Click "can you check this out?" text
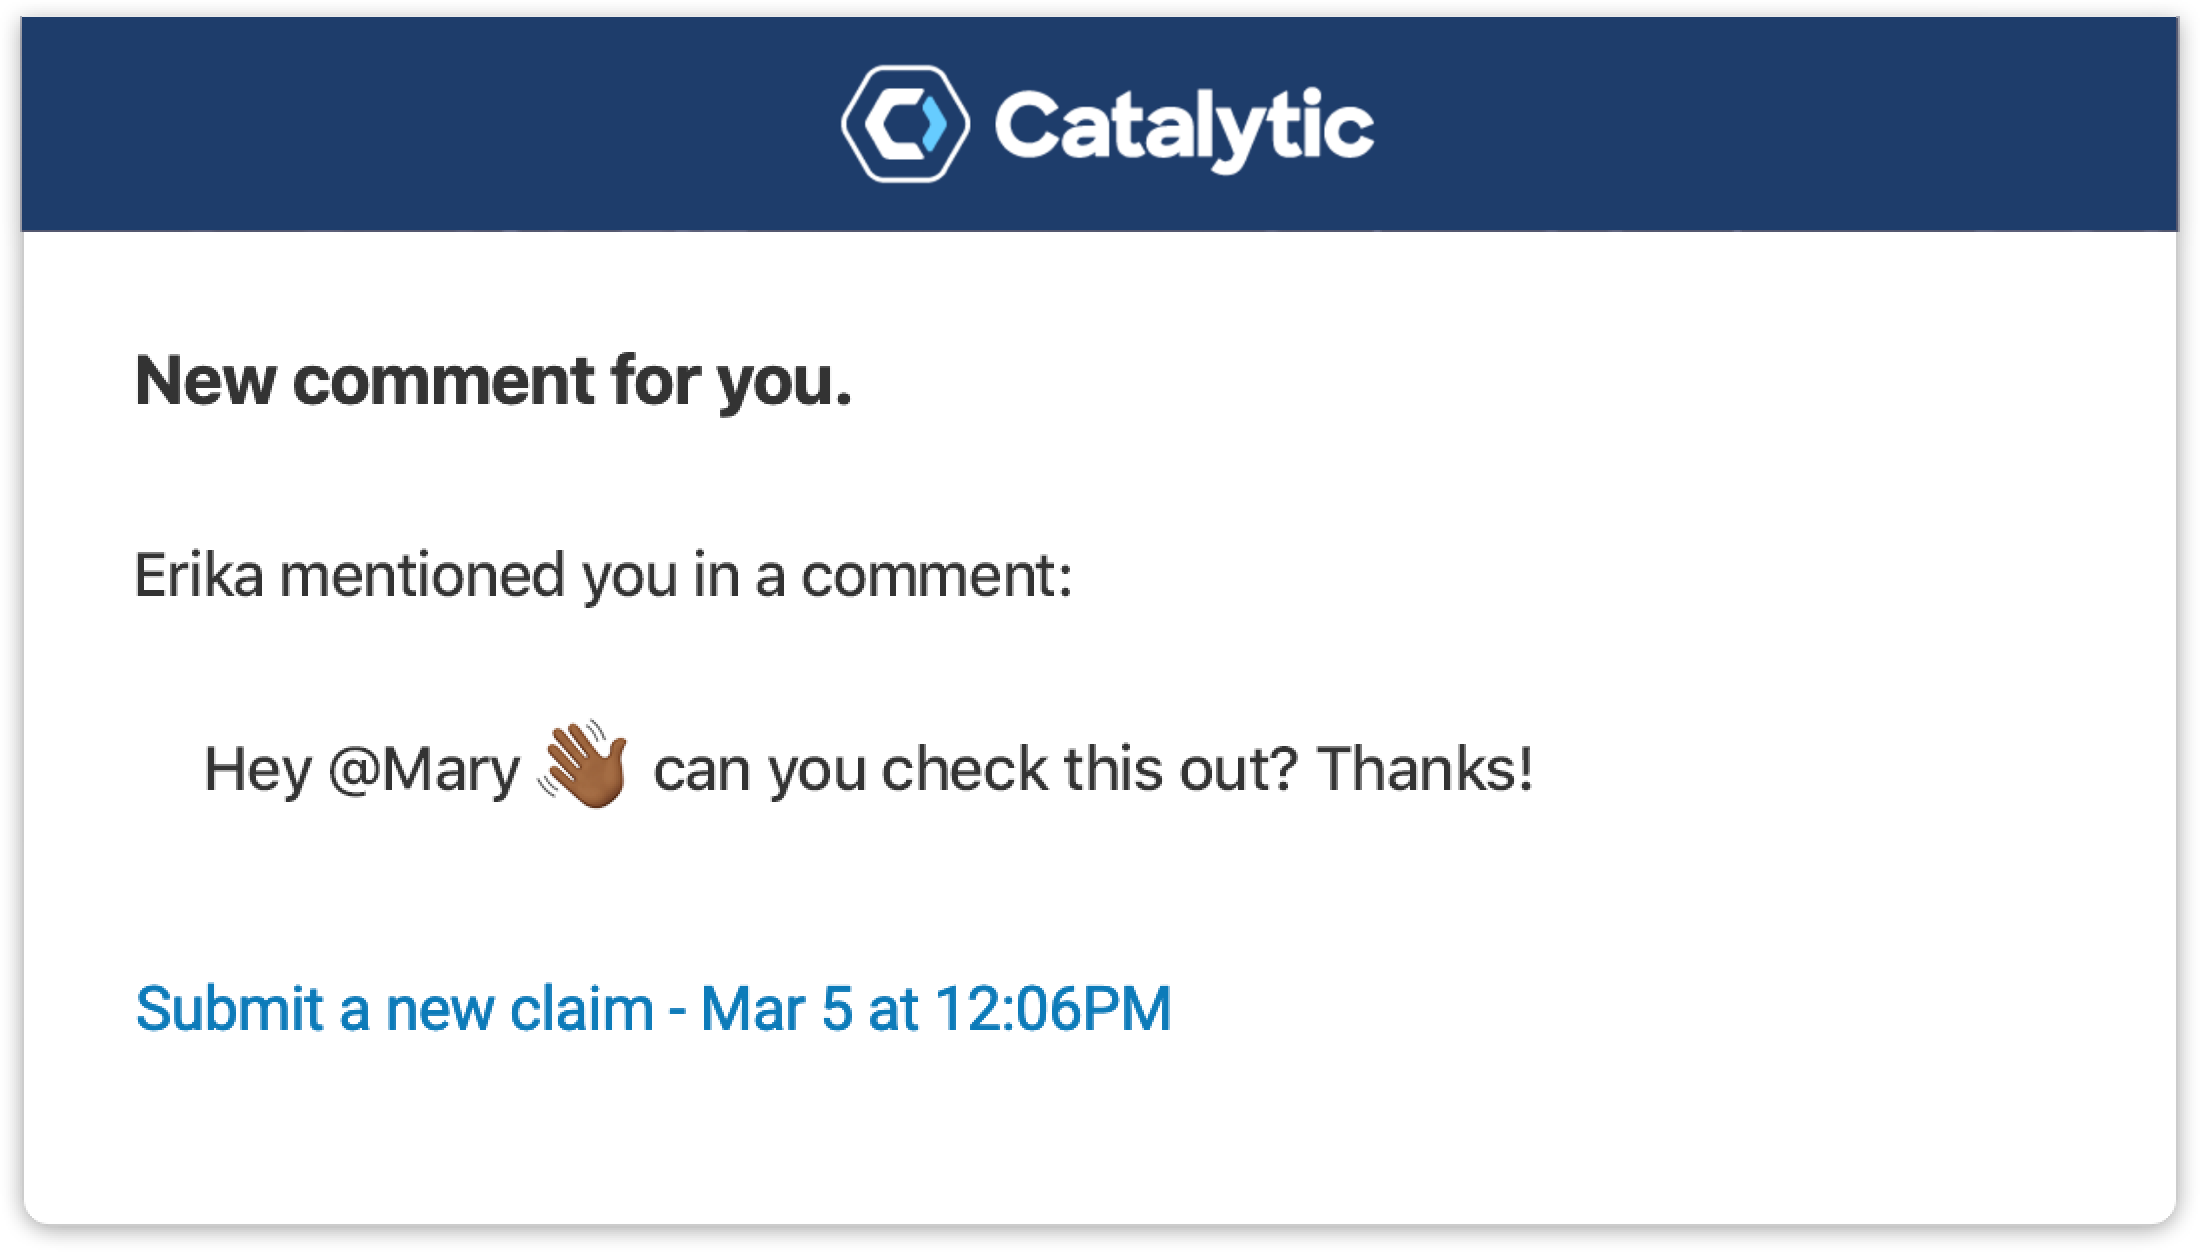This screenshot has width=2200, height=1252. point(975,770)
